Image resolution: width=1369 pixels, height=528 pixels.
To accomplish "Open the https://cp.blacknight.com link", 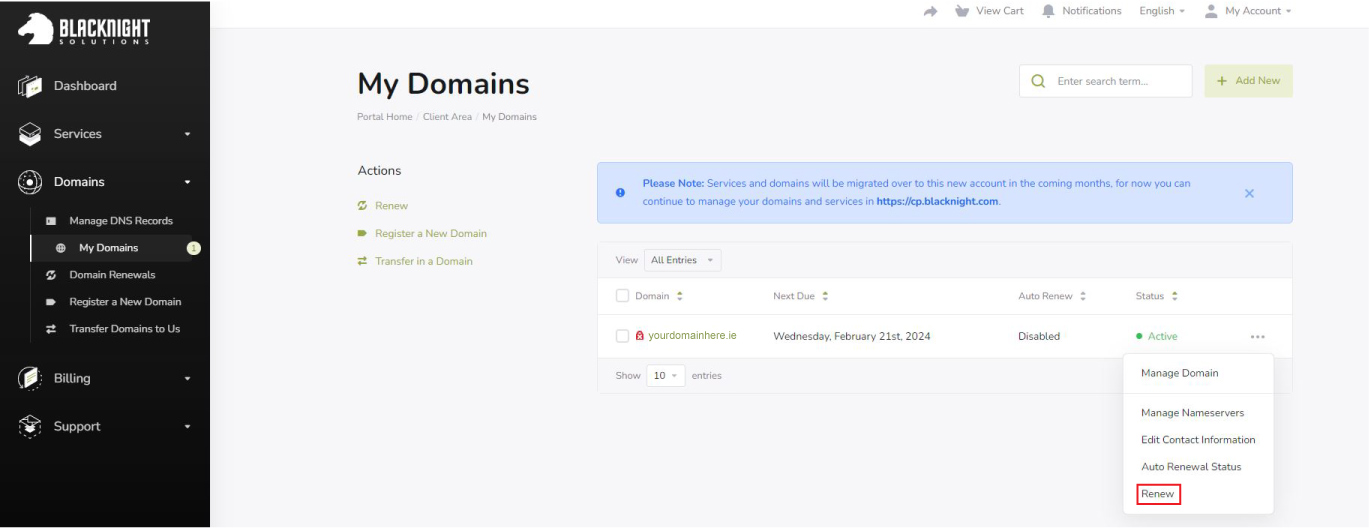I will pyautogui.click(x=937, y=201).
